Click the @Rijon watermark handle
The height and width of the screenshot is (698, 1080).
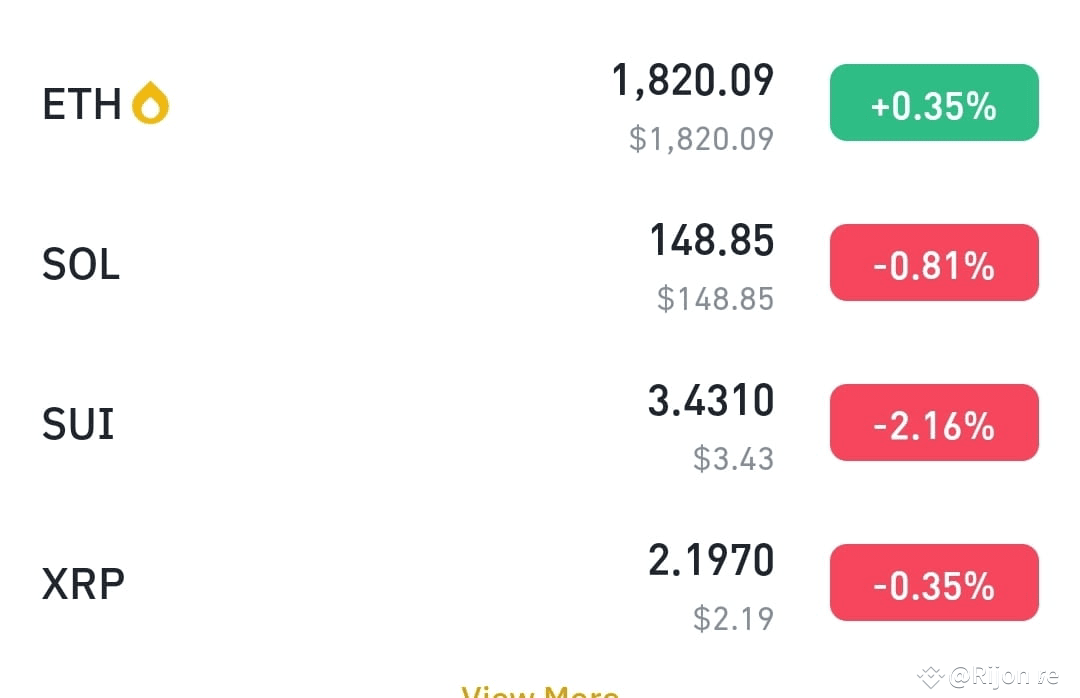click(1003, 677)
